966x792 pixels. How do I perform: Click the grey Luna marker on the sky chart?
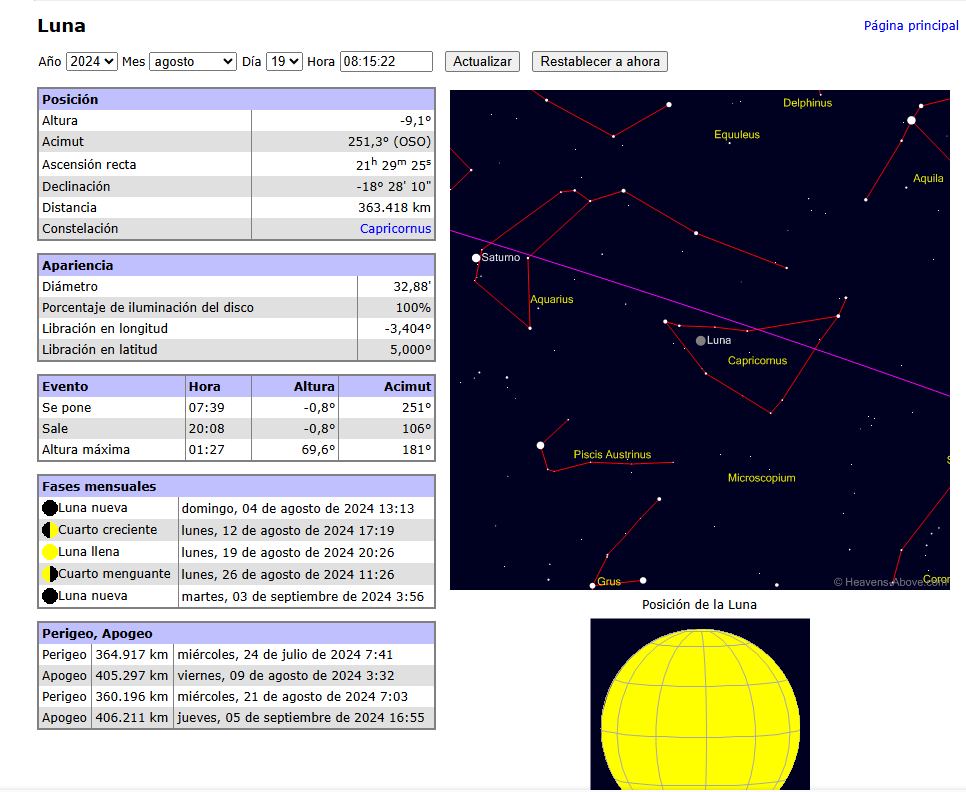pyautogui.click(x=700, y=341)
